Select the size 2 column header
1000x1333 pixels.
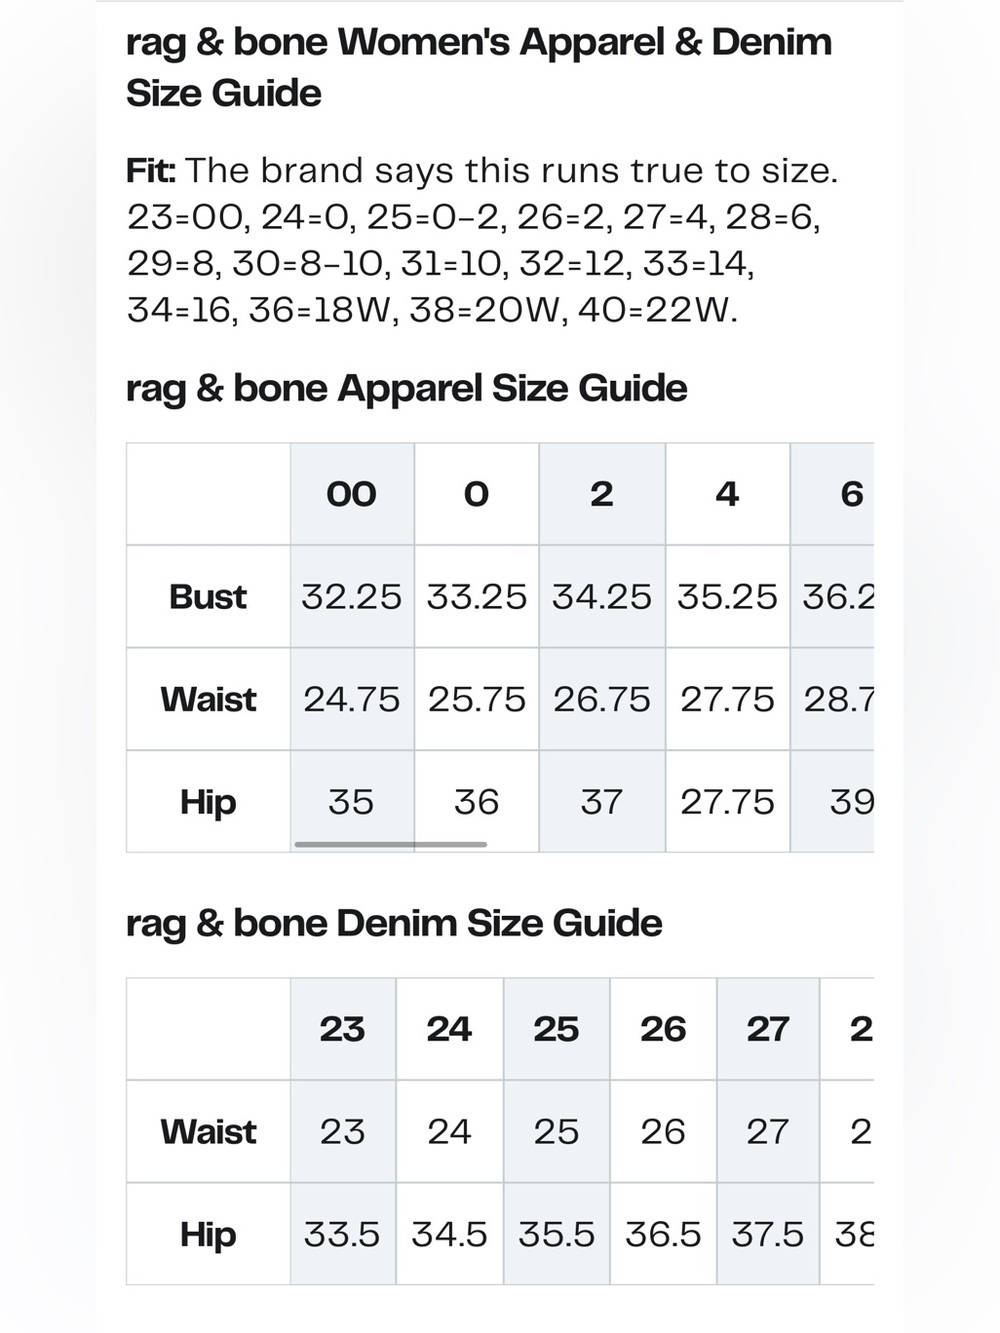(x=602, y=494)
